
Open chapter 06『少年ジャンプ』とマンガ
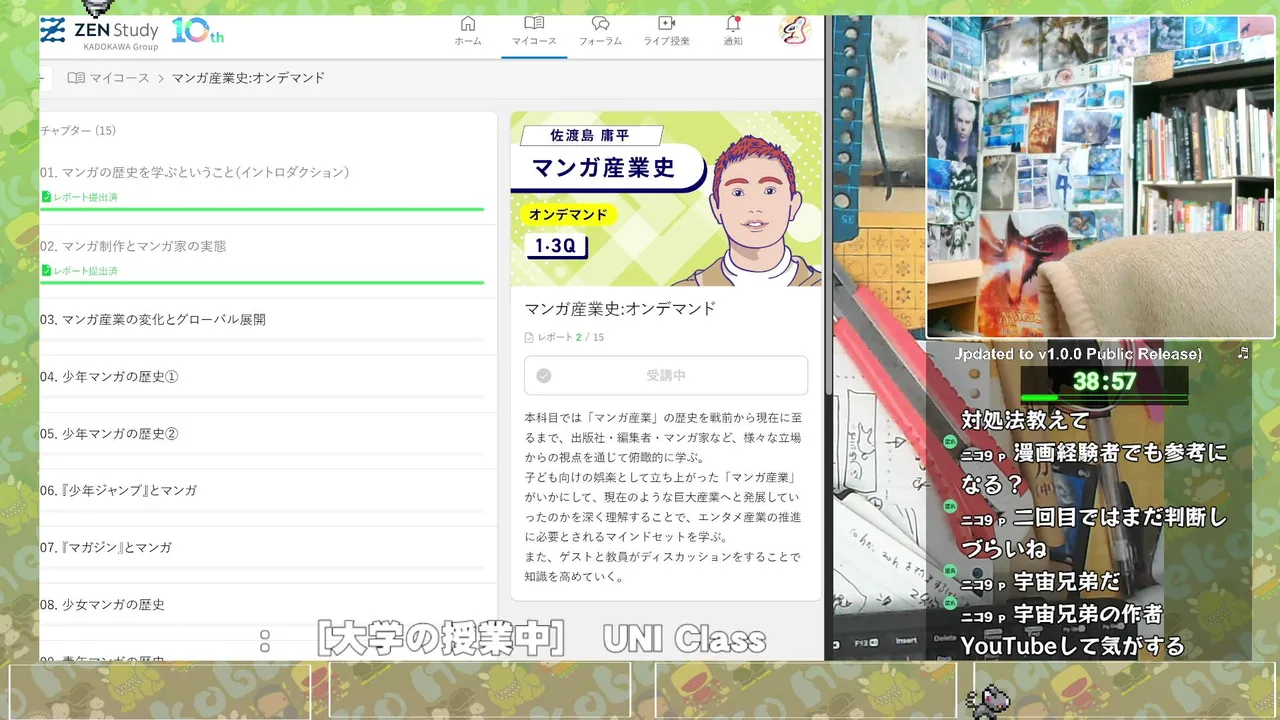118,491
